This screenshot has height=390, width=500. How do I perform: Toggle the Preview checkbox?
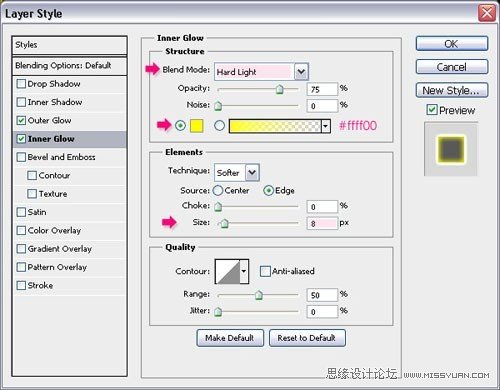[x=432, y=110]
